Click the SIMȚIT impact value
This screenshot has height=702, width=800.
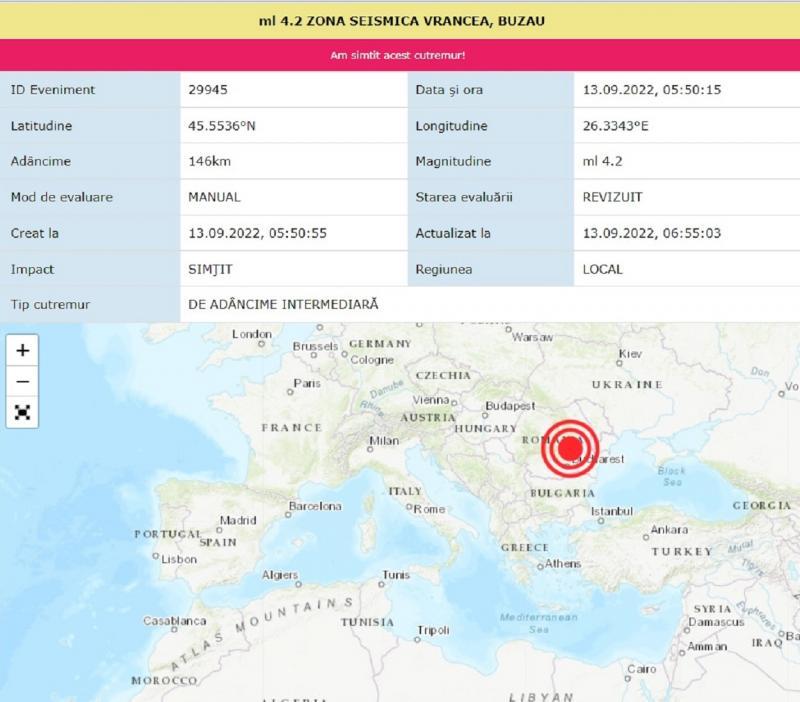tap(210, 269)
